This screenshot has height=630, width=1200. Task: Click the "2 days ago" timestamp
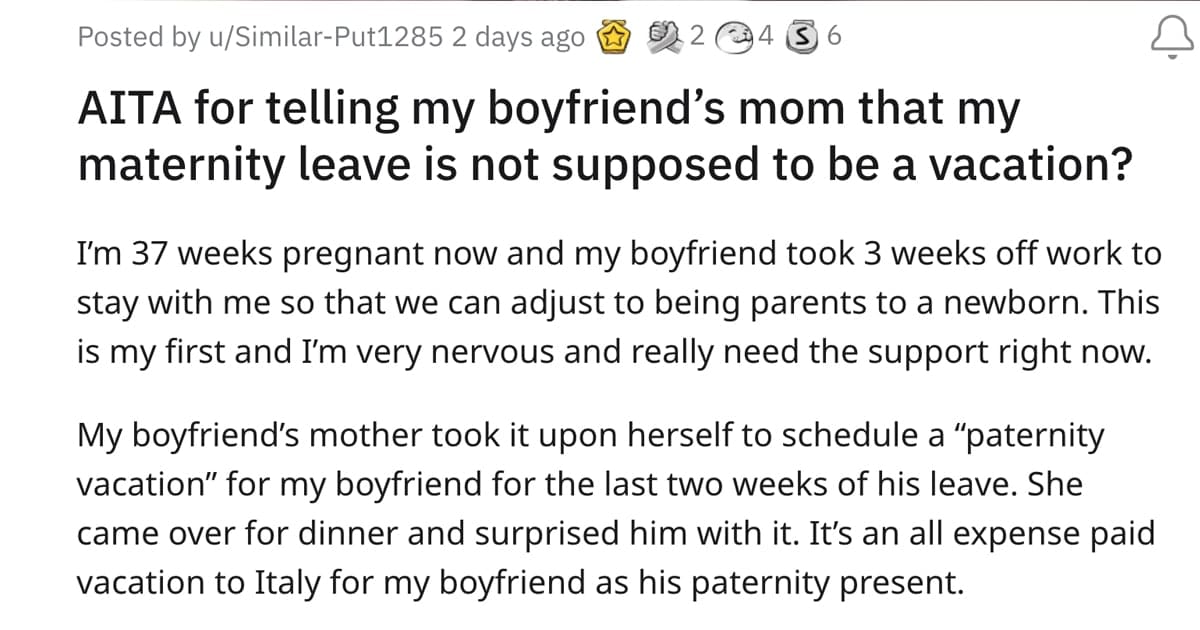point(518,38)
